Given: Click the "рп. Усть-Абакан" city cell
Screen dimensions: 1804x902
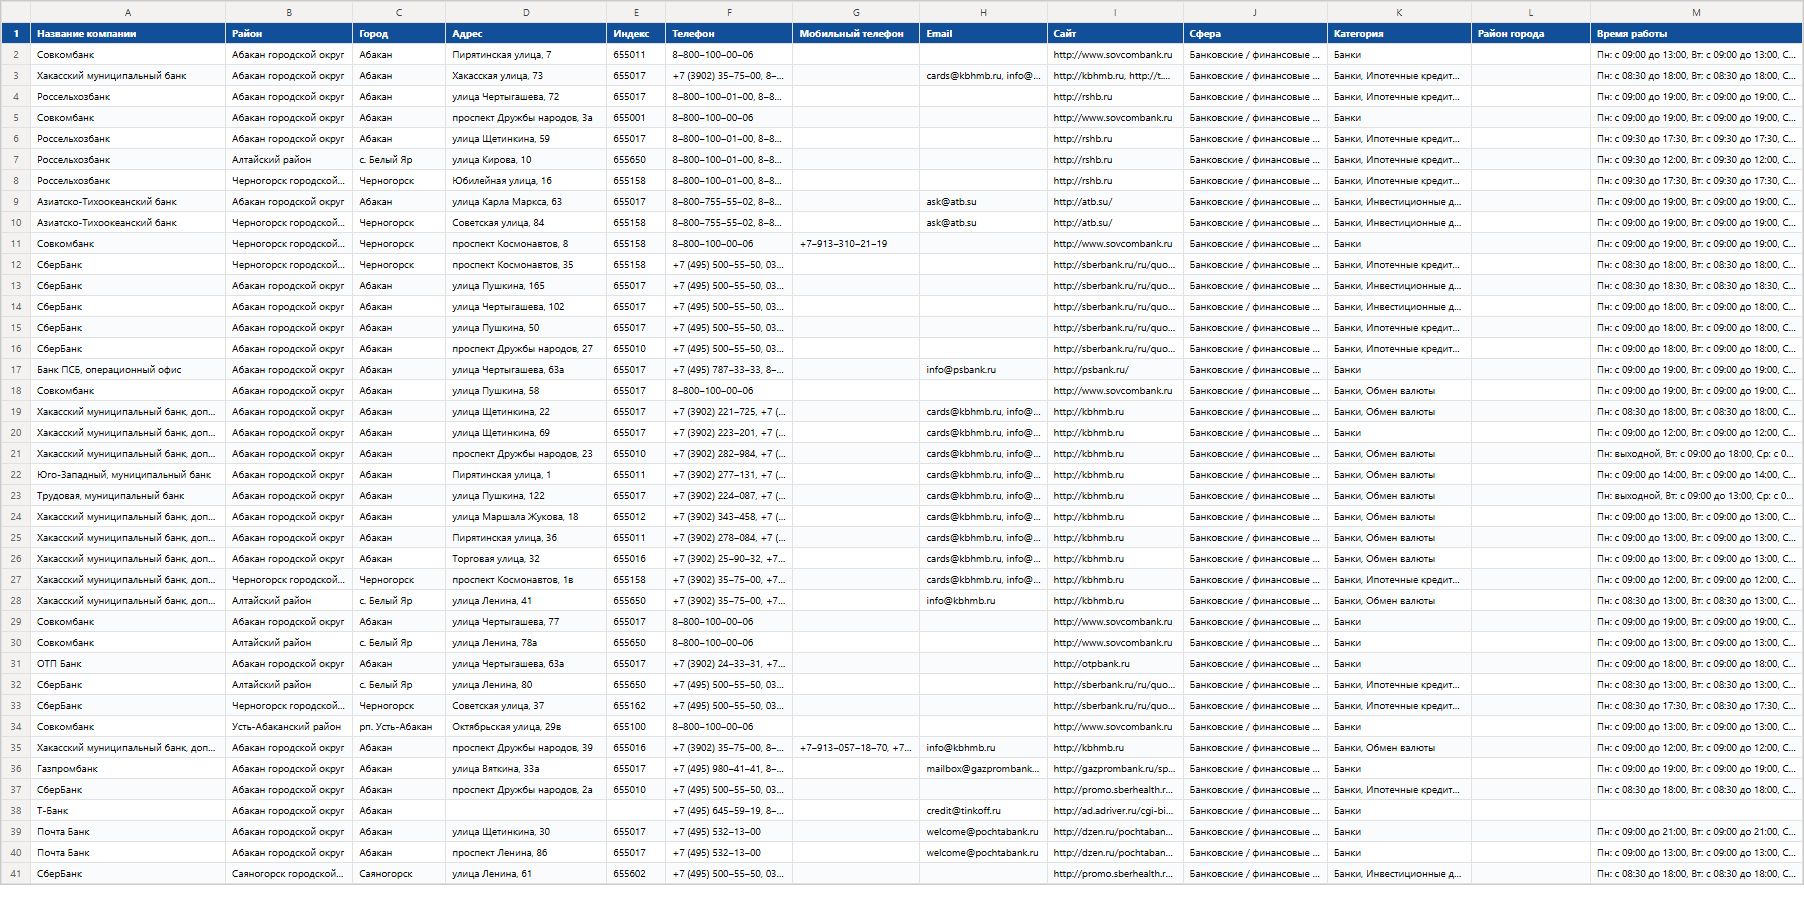Looking at the screenshot, I should click(399, 727).
